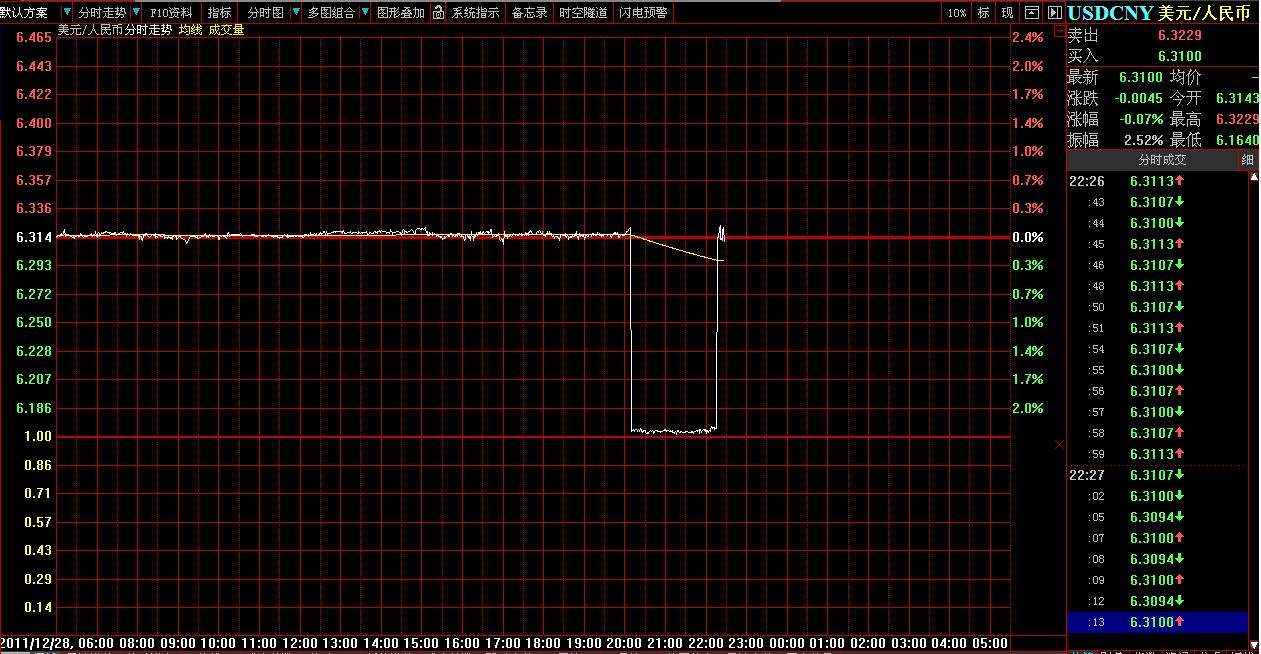Image resolution: width=1261 pixels, height=654 pixels.
Task: Launch 时空隧道 from the toolbar
Action: (583, 13)
